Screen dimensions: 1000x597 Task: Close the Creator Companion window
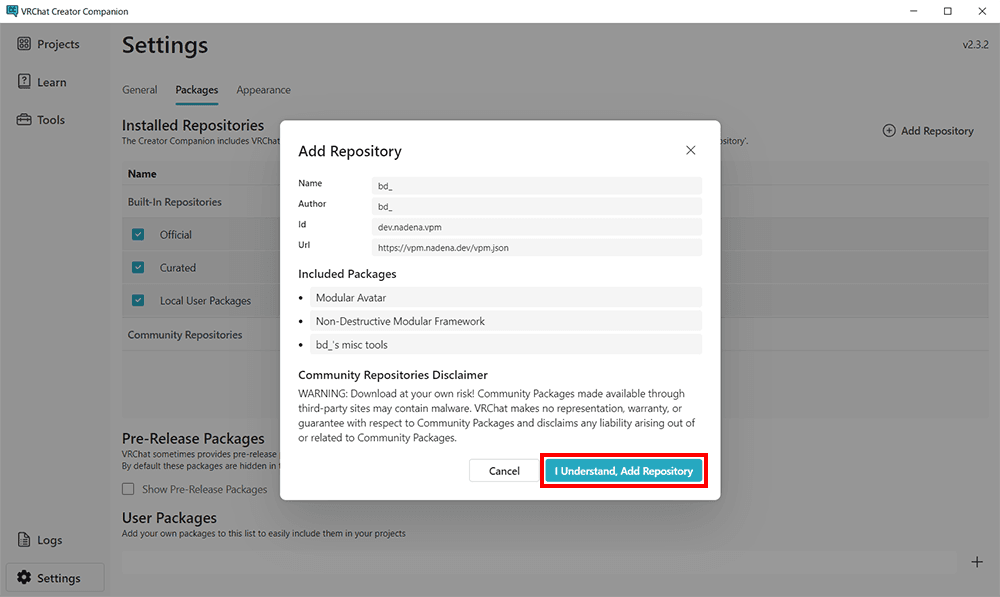coord(982,11)
